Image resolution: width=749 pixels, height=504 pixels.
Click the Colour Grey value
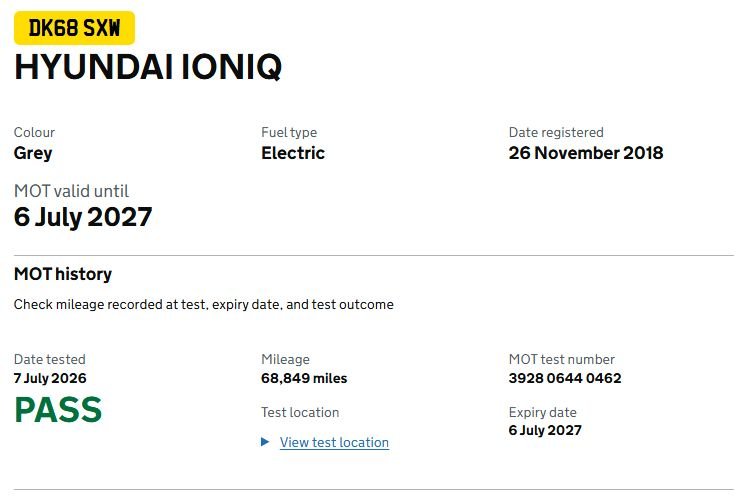33,153
